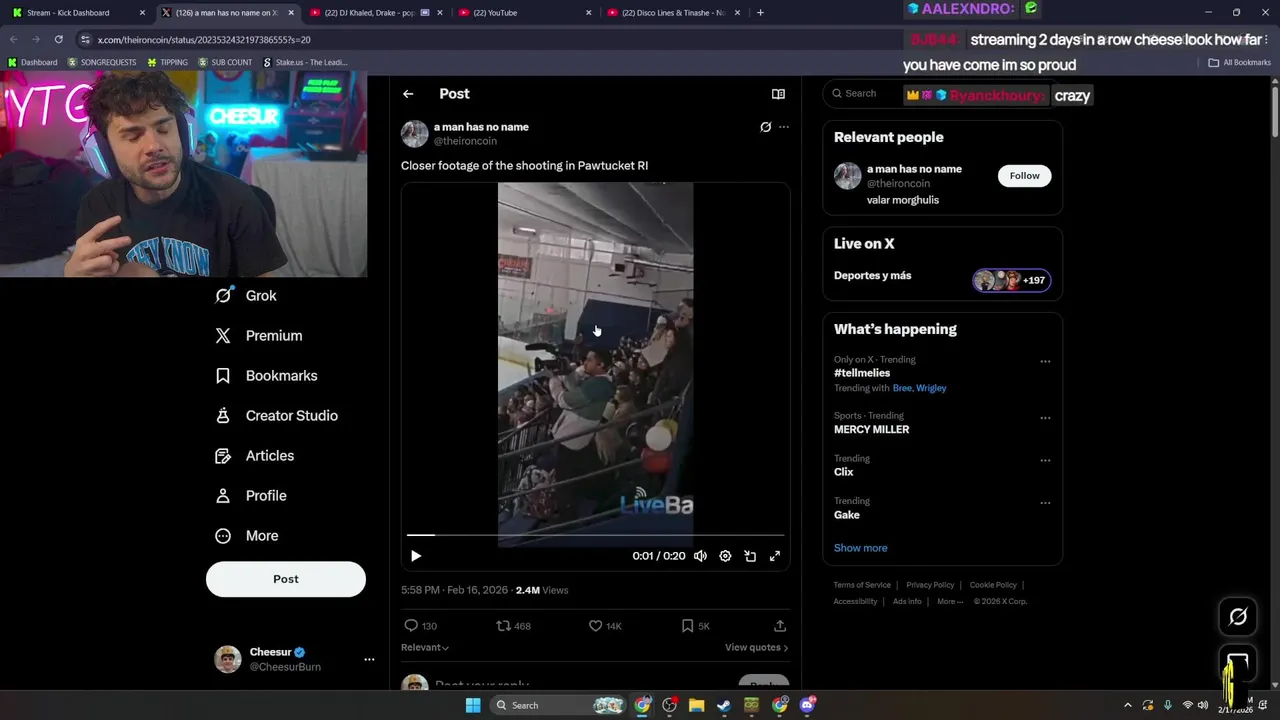Click the site info icon in address bar
The height and width of the screenshot is (720, 1280).
click(x=86, y=39)
